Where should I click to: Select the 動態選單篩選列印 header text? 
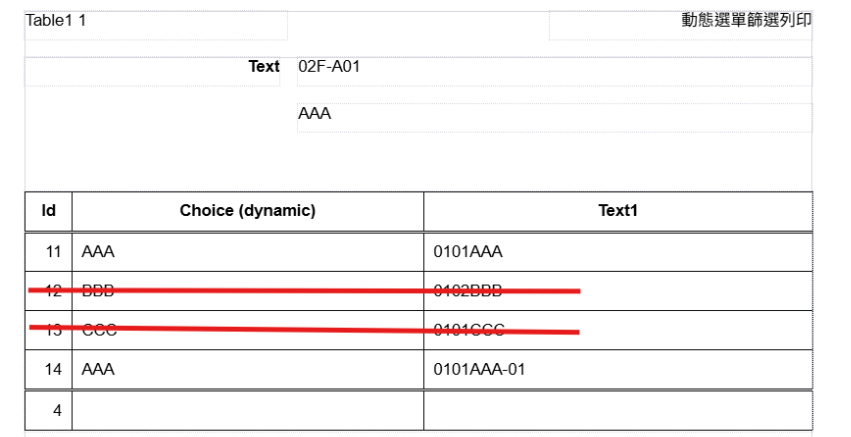pos(746,21)
